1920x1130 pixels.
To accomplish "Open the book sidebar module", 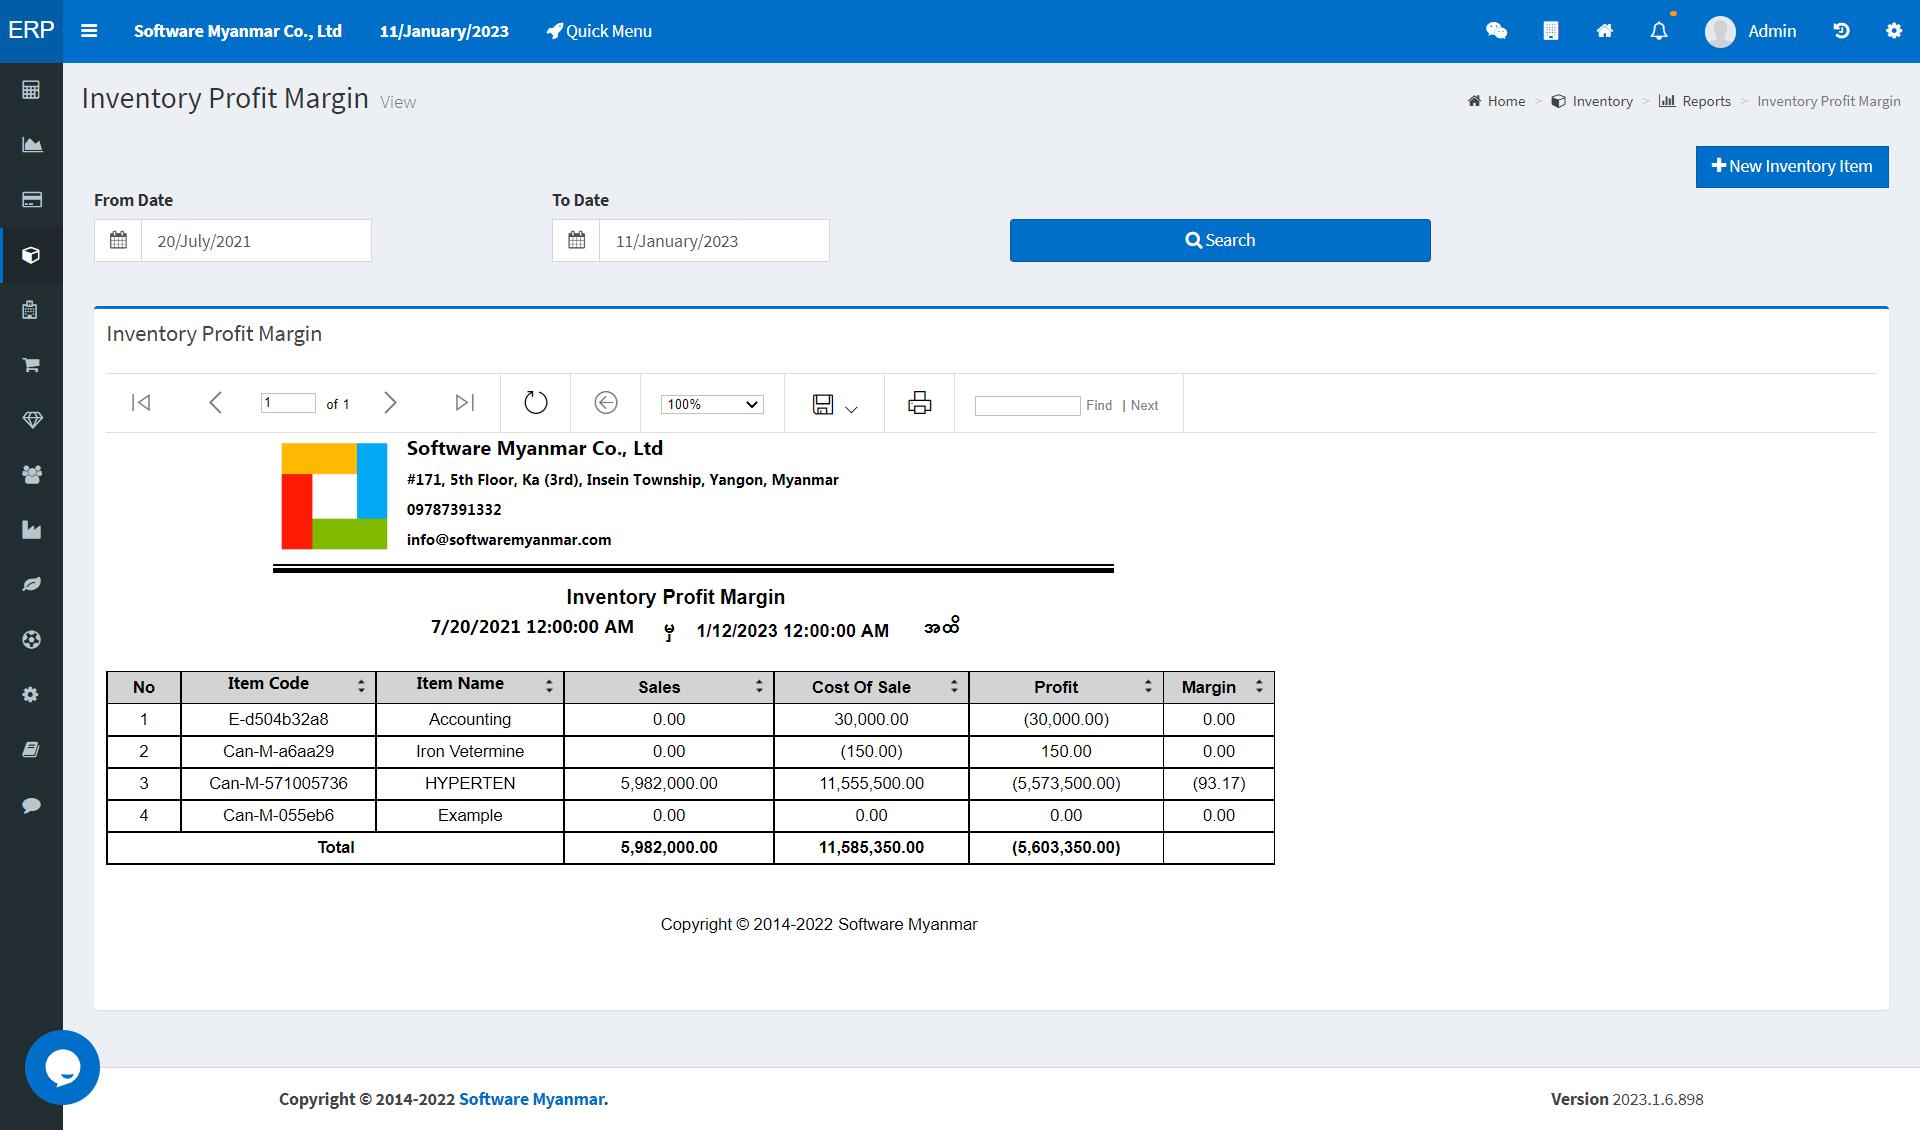I will coord(31,749).
